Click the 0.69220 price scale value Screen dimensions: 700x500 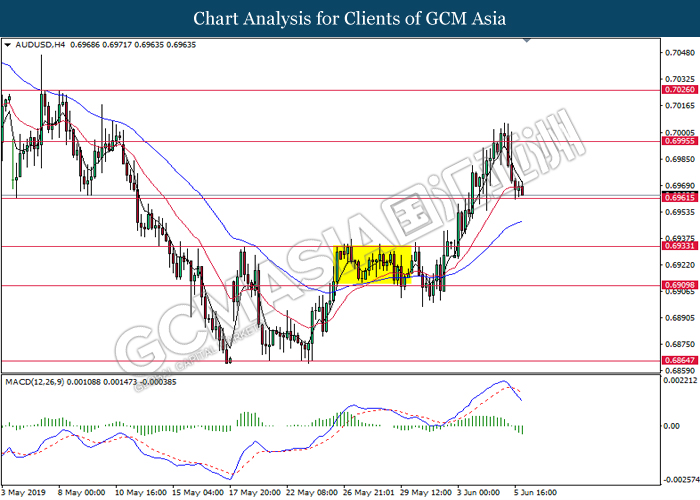tap(680, 265)
